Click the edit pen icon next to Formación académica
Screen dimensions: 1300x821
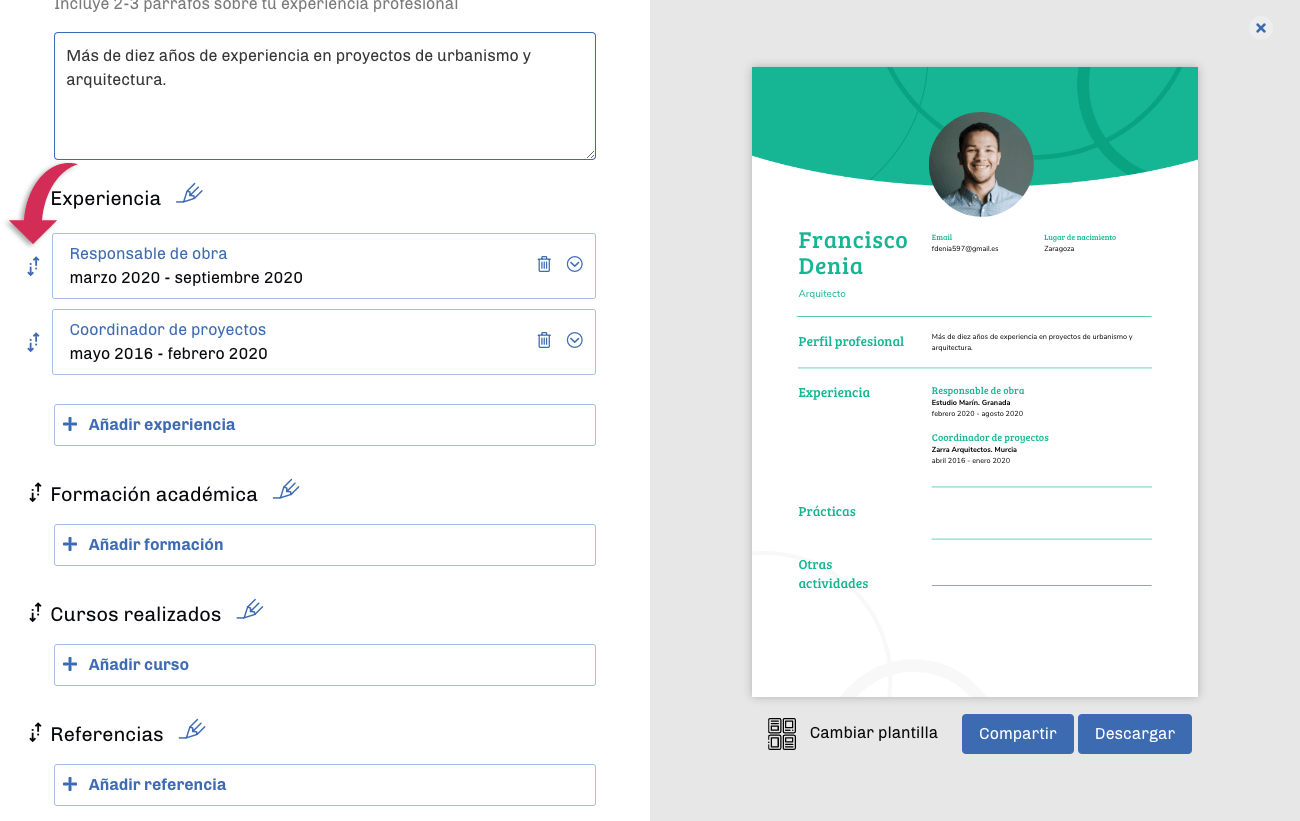[286, 490]
